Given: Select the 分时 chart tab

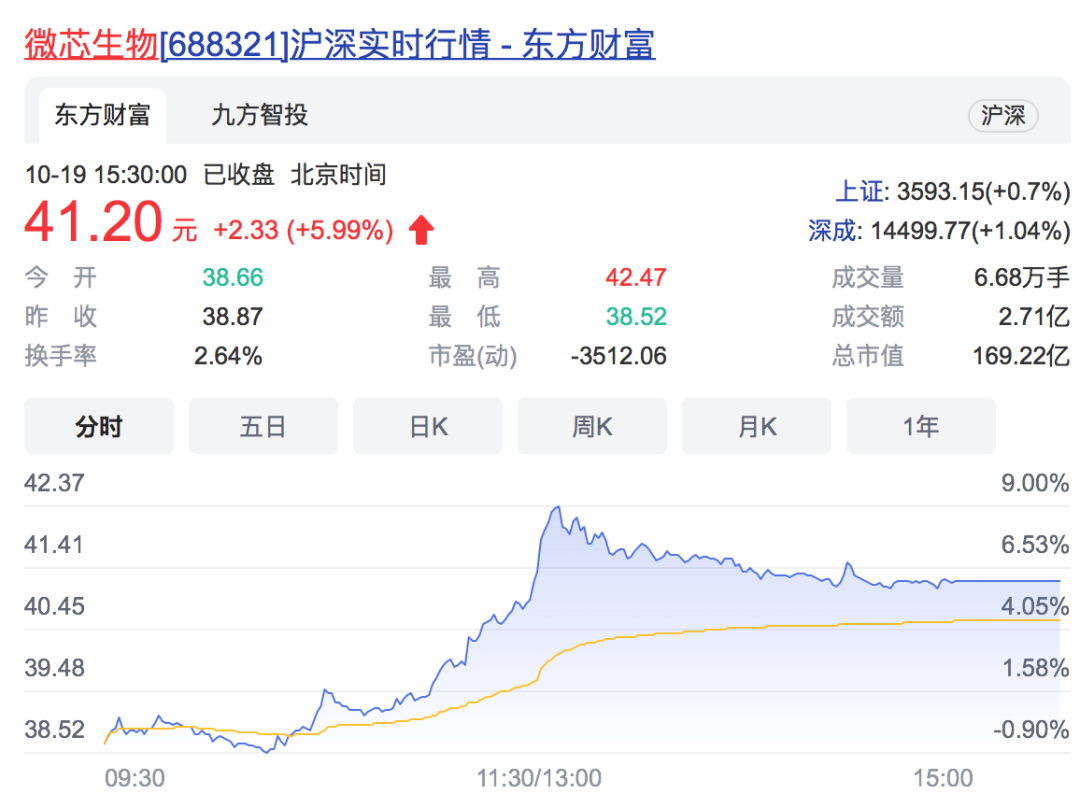Looking at the screenshot, I should pyautogui.click(x=98, y=426).
